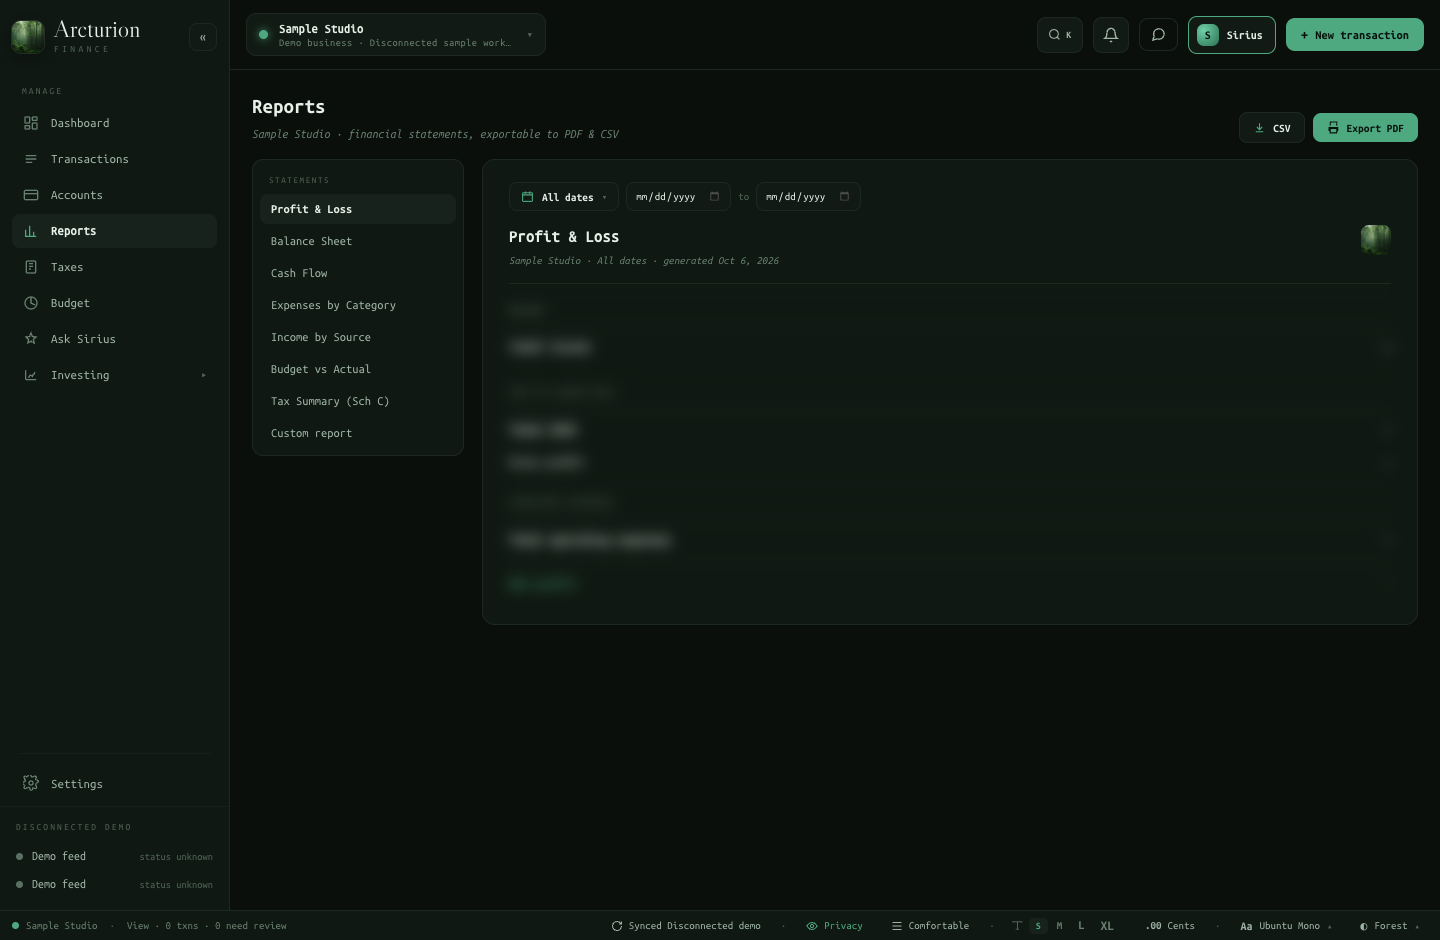Image resolution: width=1440 pixels, height=940 pixels.
Task: Open the Taxes page
Action: [x=114, y=267]
